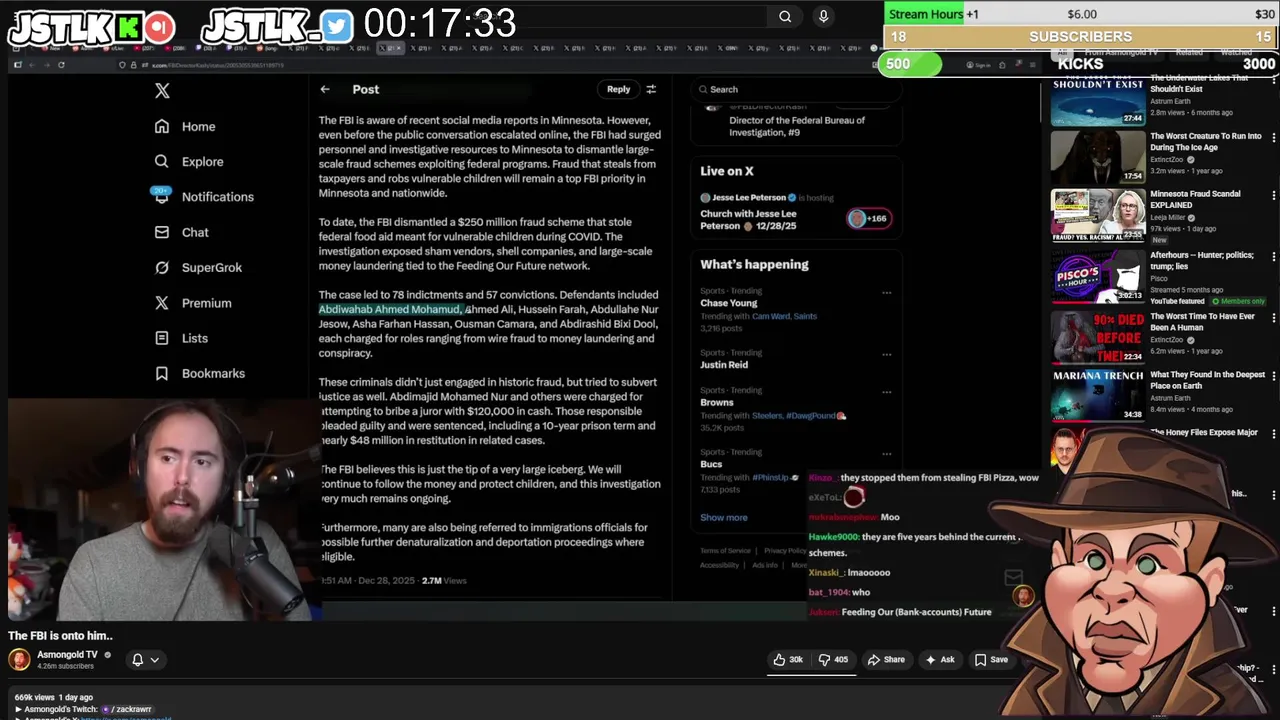
Task: Go back with the Post arrow
Action: coord(325,89)
